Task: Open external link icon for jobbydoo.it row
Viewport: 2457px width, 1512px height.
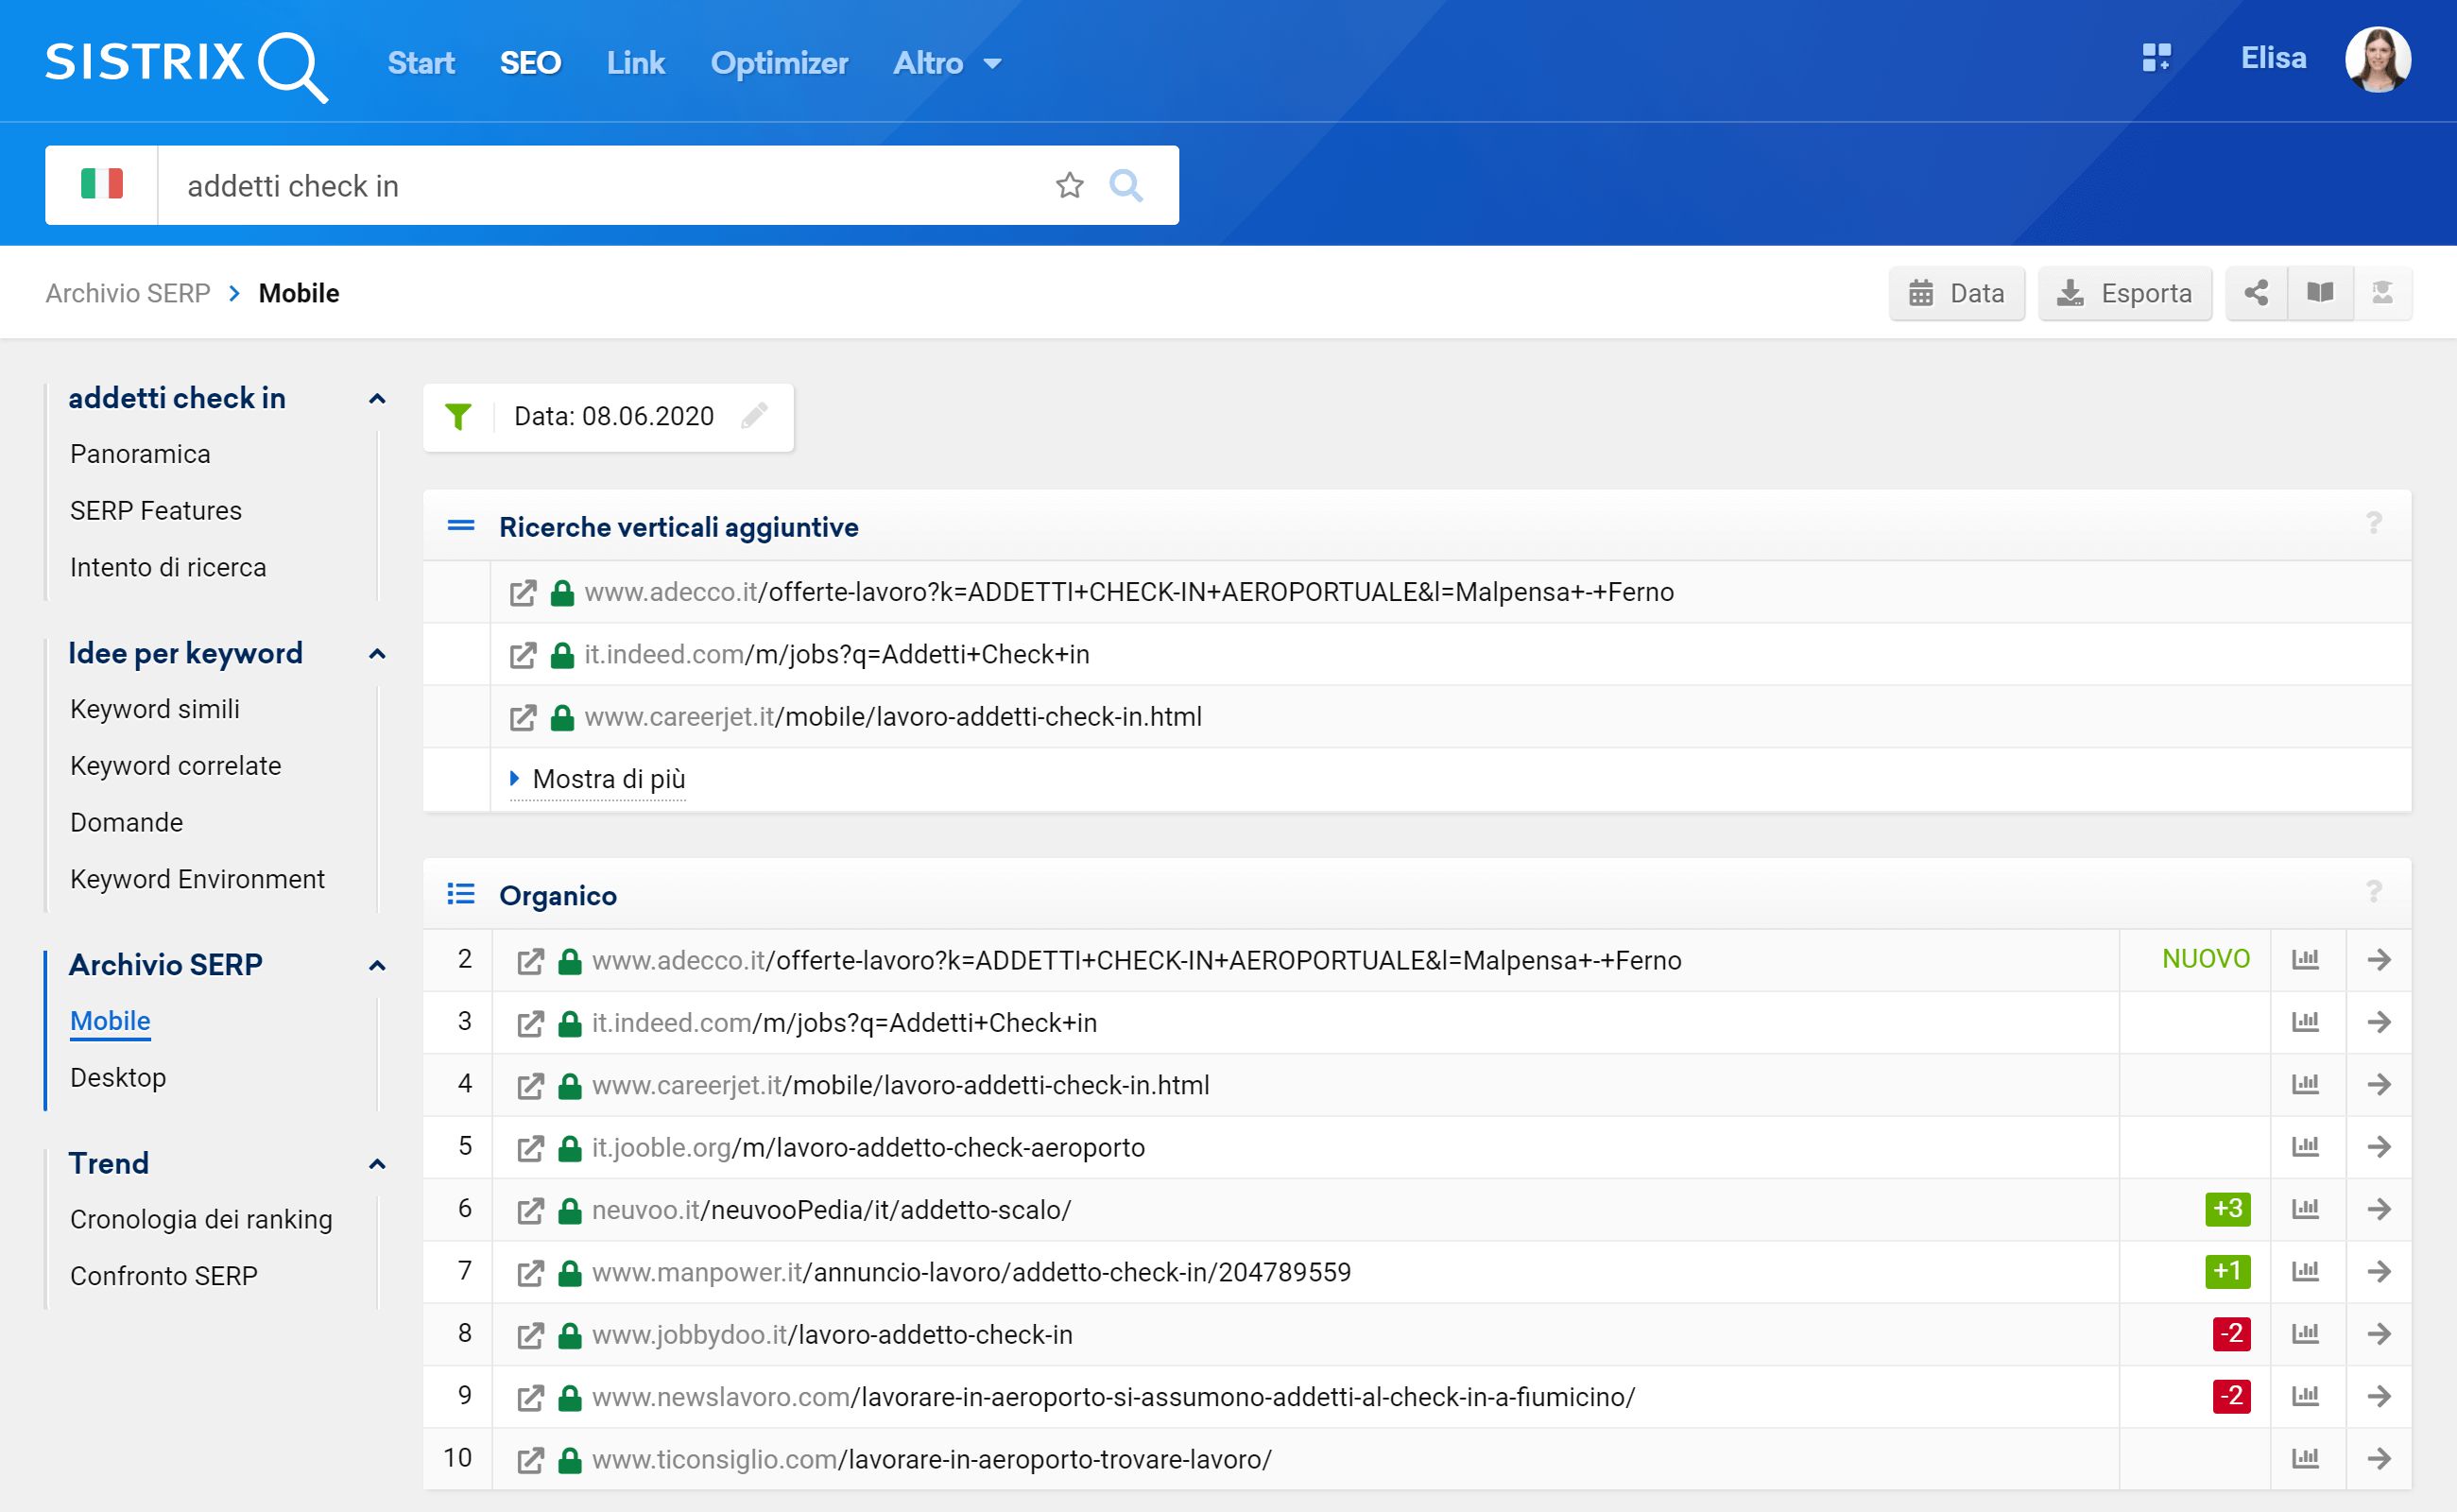Action: pyautogui.click(x=530, y=1335)
